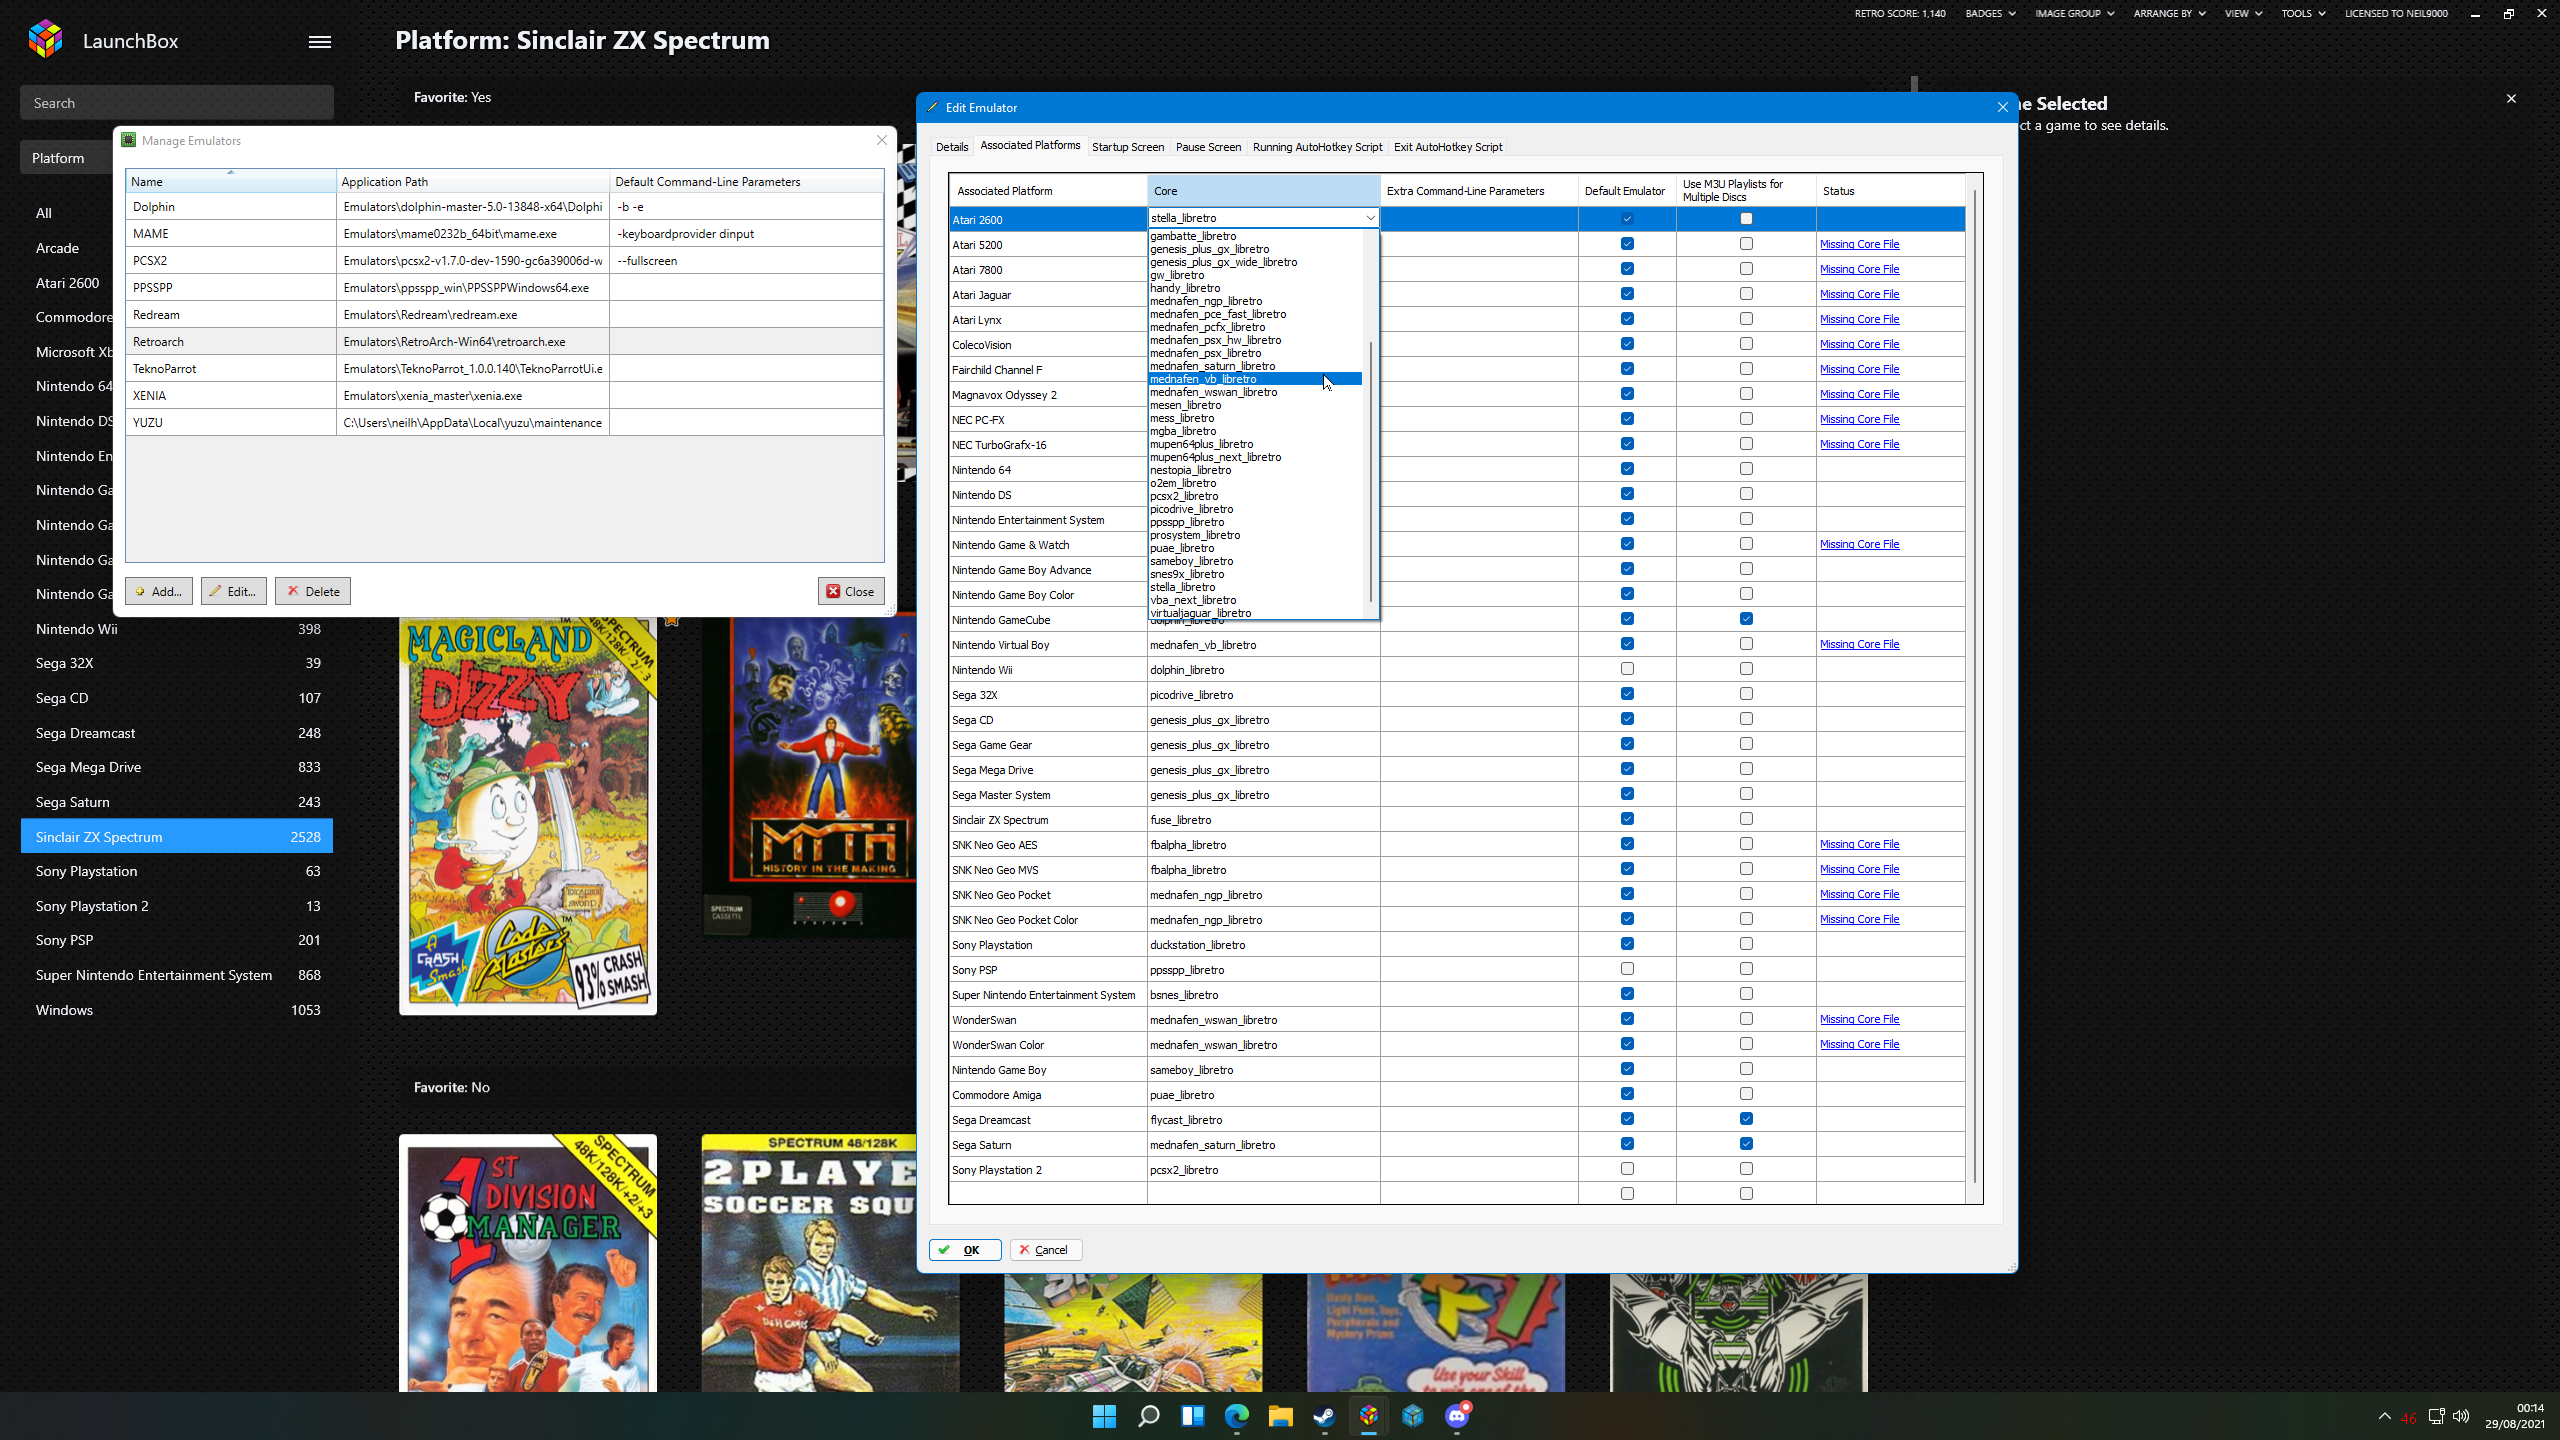Screen dimensions: 2560x1440
Task: Click the Manage Emulators window icon
Action: (128, 140)
